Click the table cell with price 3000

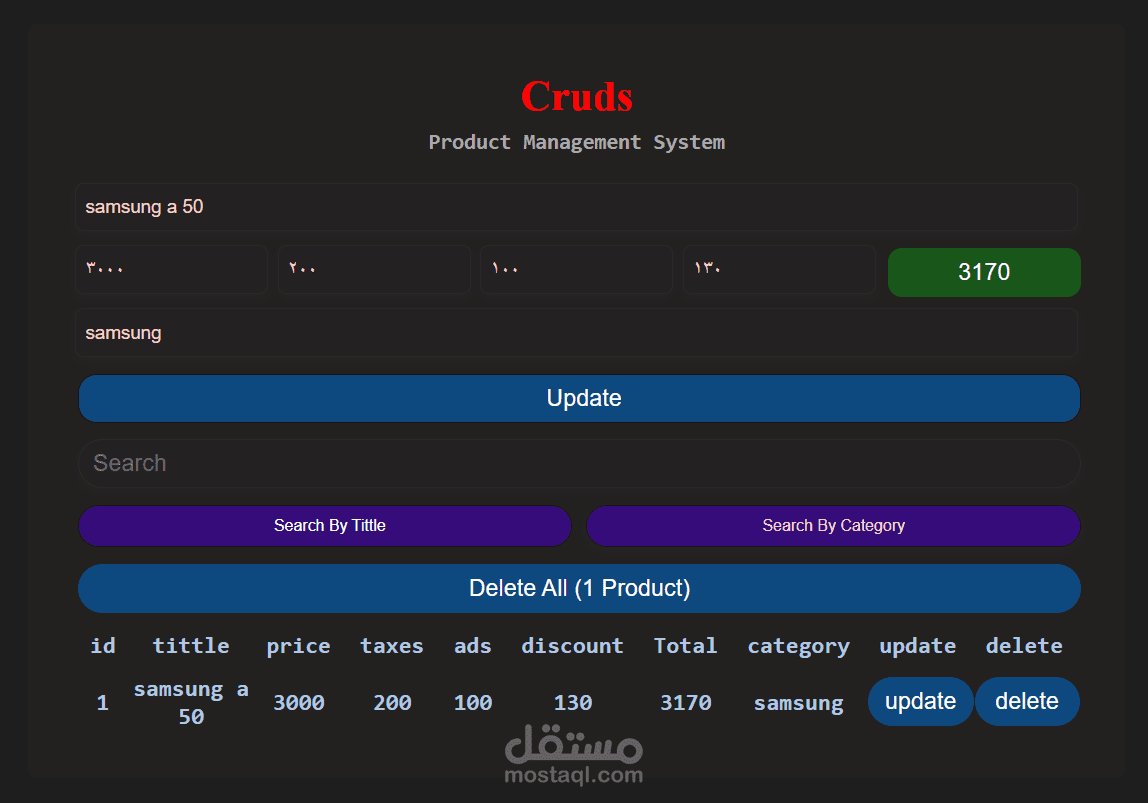click(299, 703)
